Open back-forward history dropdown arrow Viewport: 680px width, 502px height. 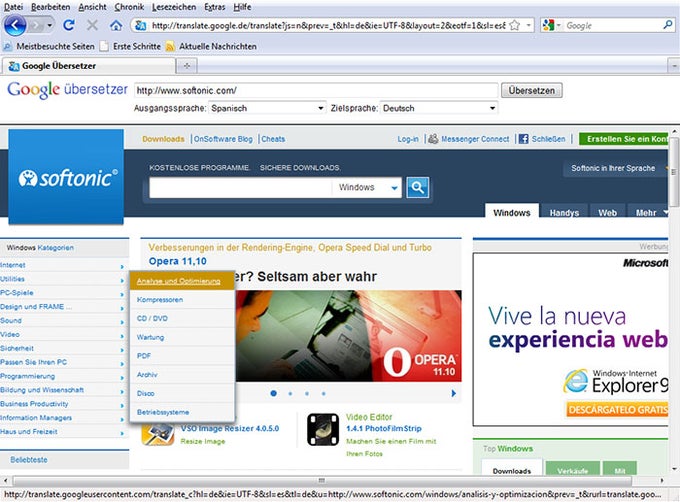coord(50,26)
